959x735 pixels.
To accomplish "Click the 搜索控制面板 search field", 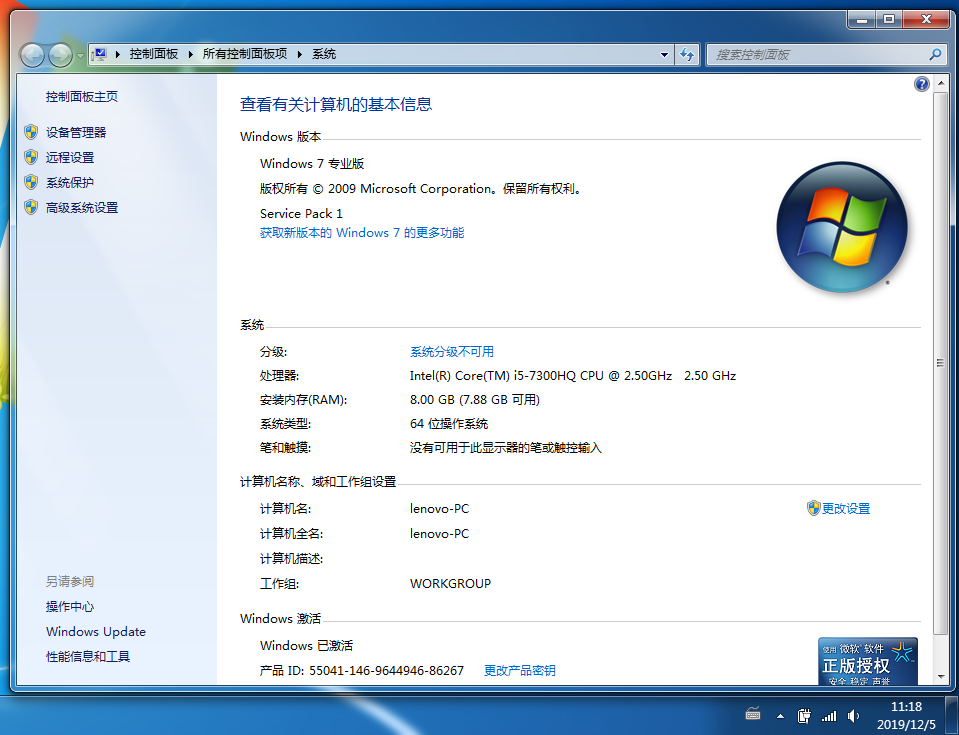I will coord(815,55).
